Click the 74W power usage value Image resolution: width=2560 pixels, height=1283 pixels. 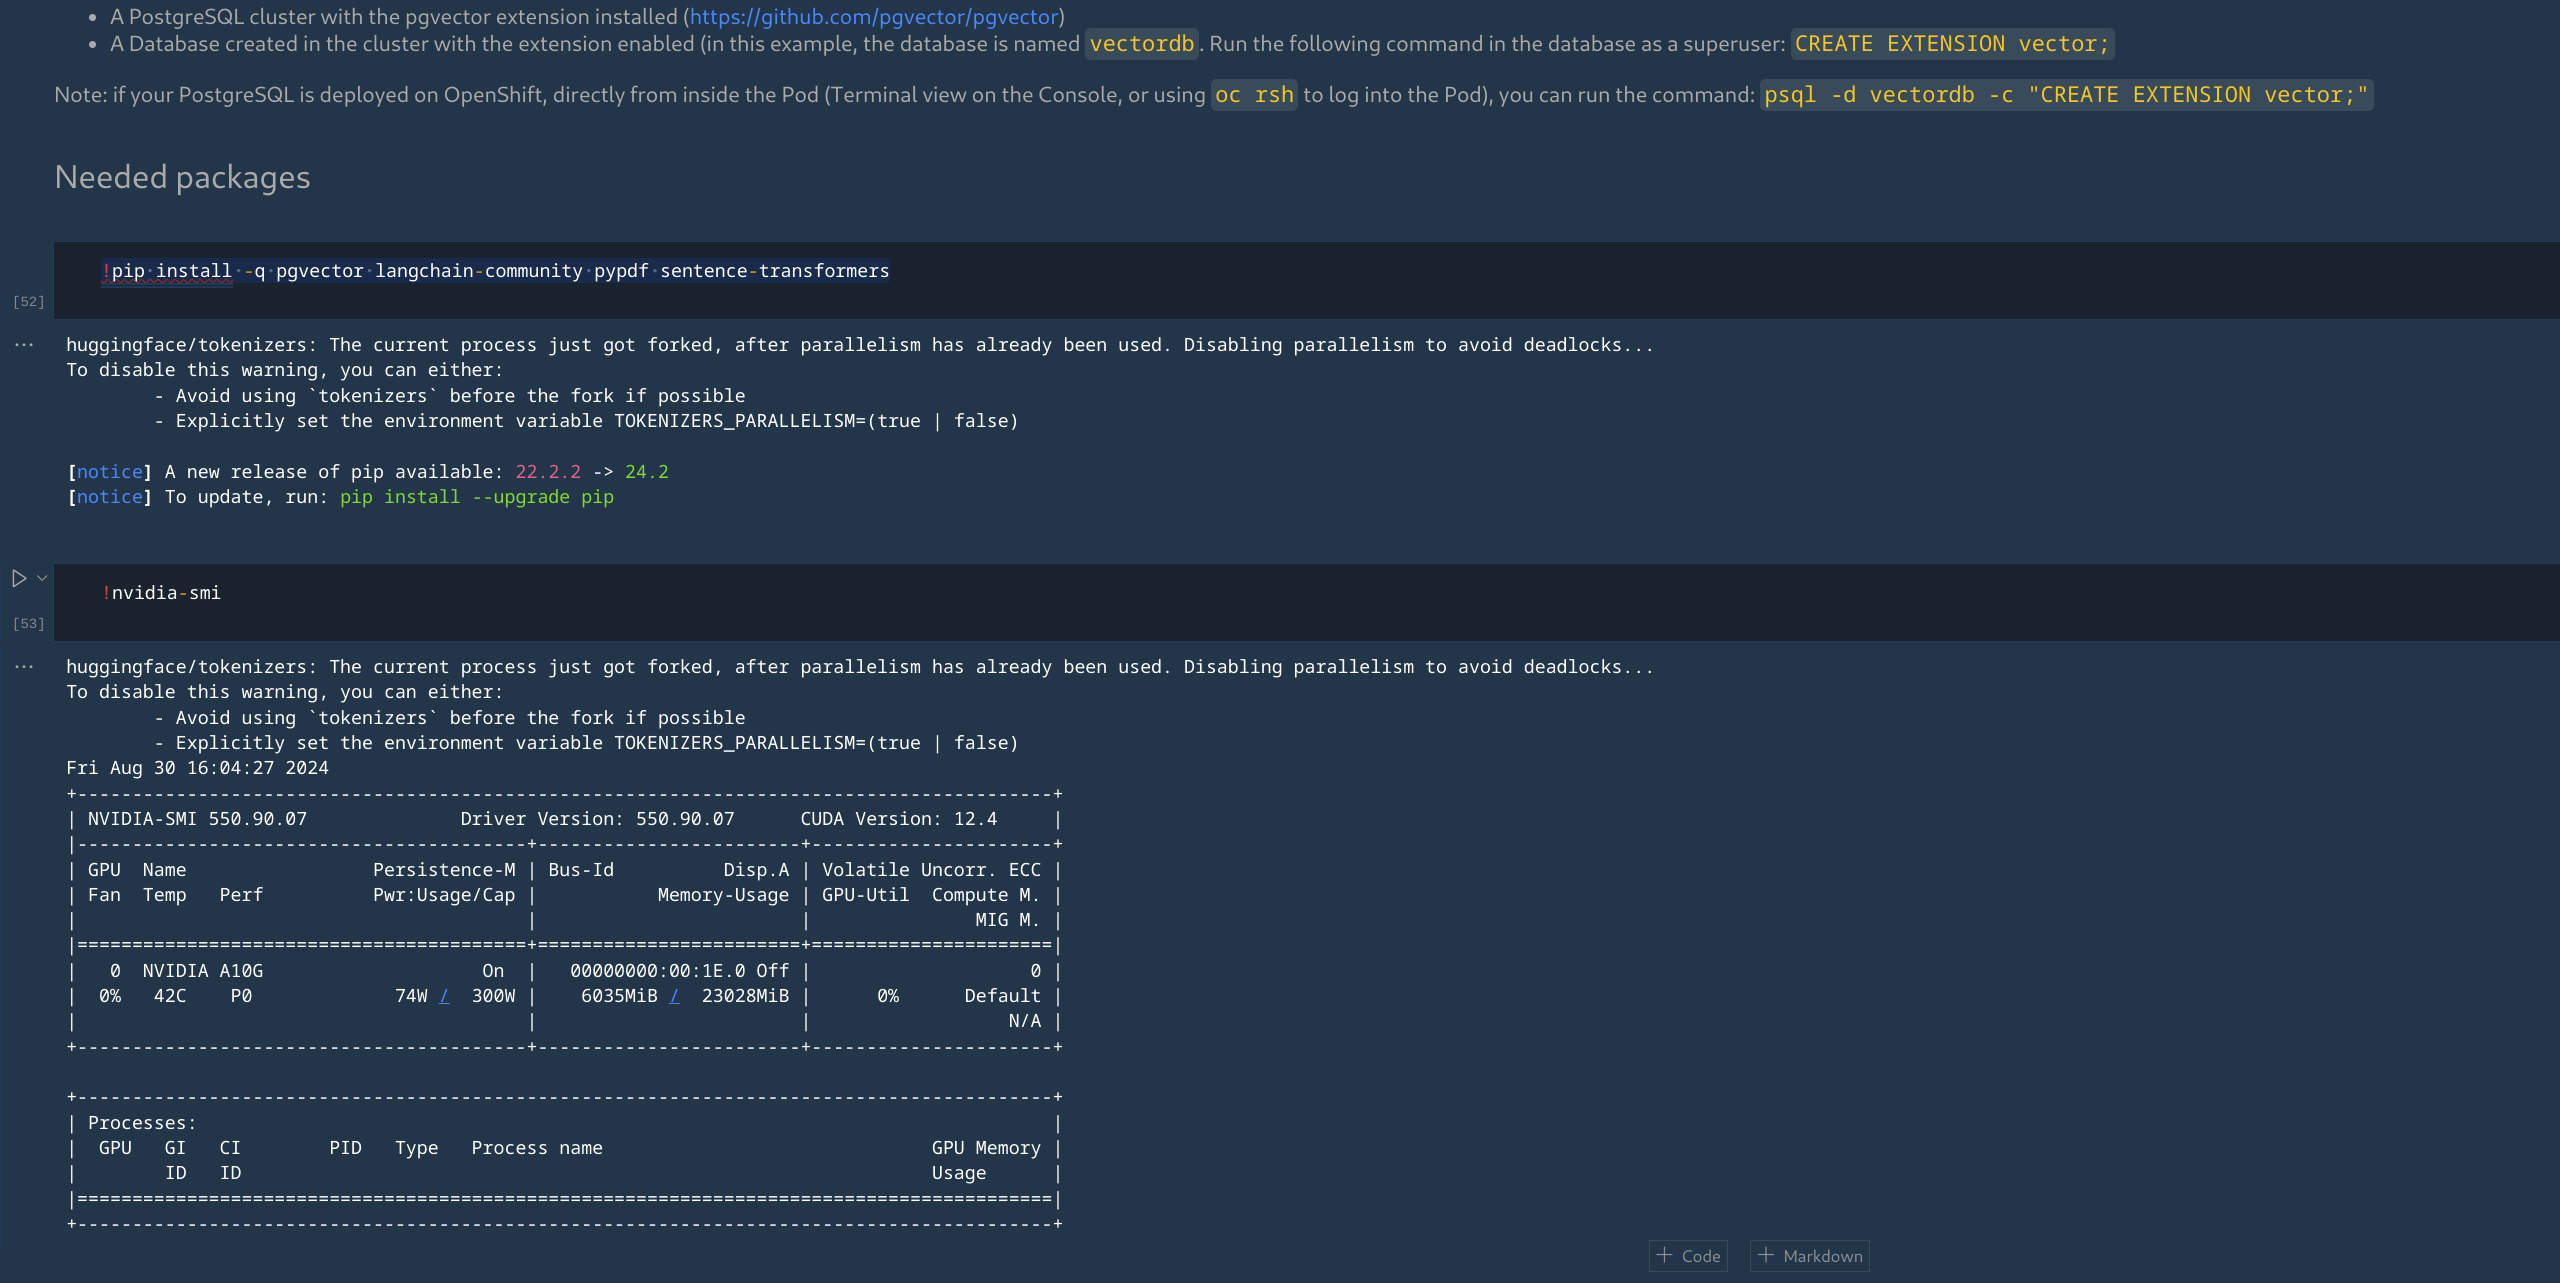coord(411,996)
